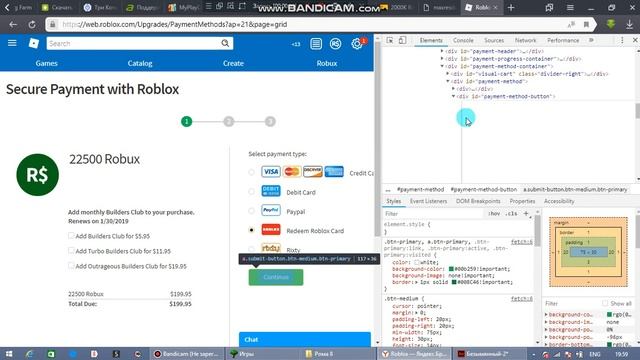Open Games in Roblox navigation
640x360 pixels.
point(47,63)
